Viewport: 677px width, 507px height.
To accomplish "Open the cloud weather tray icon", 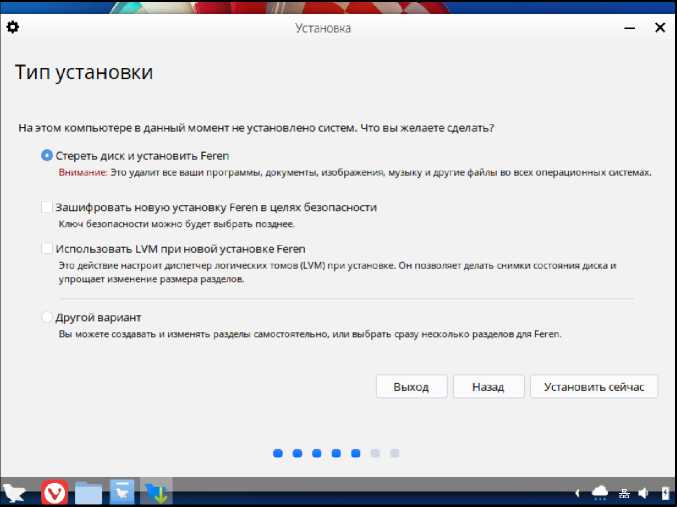I will point(600,493).
